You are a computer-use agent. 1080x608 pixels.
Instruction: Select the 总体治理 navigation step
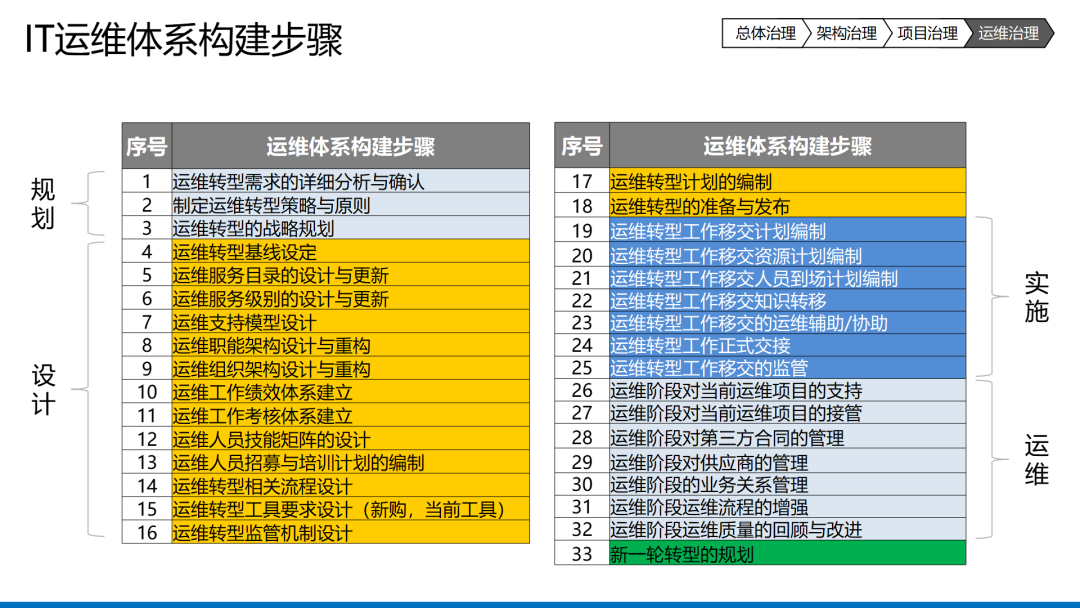tap(764, 33)
